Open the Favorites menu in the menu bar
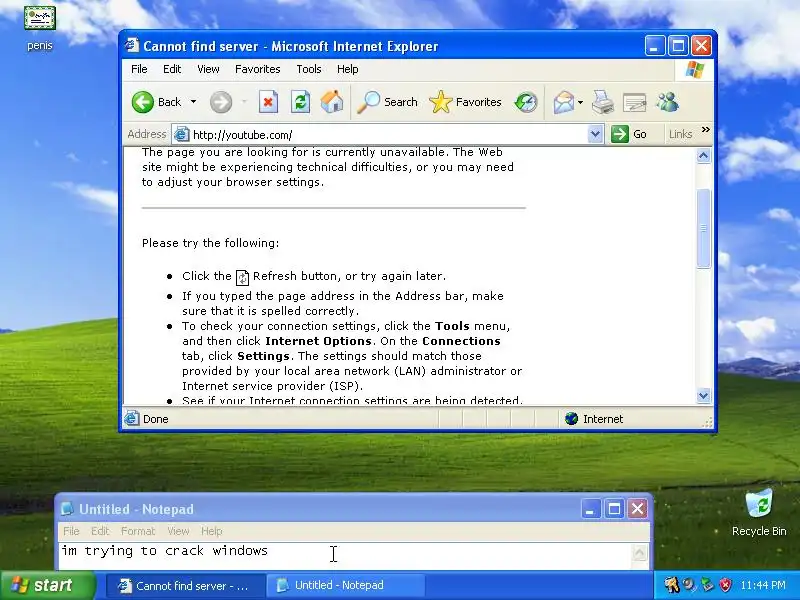Screen dimensions: 800x600 [x=258, y=69]
